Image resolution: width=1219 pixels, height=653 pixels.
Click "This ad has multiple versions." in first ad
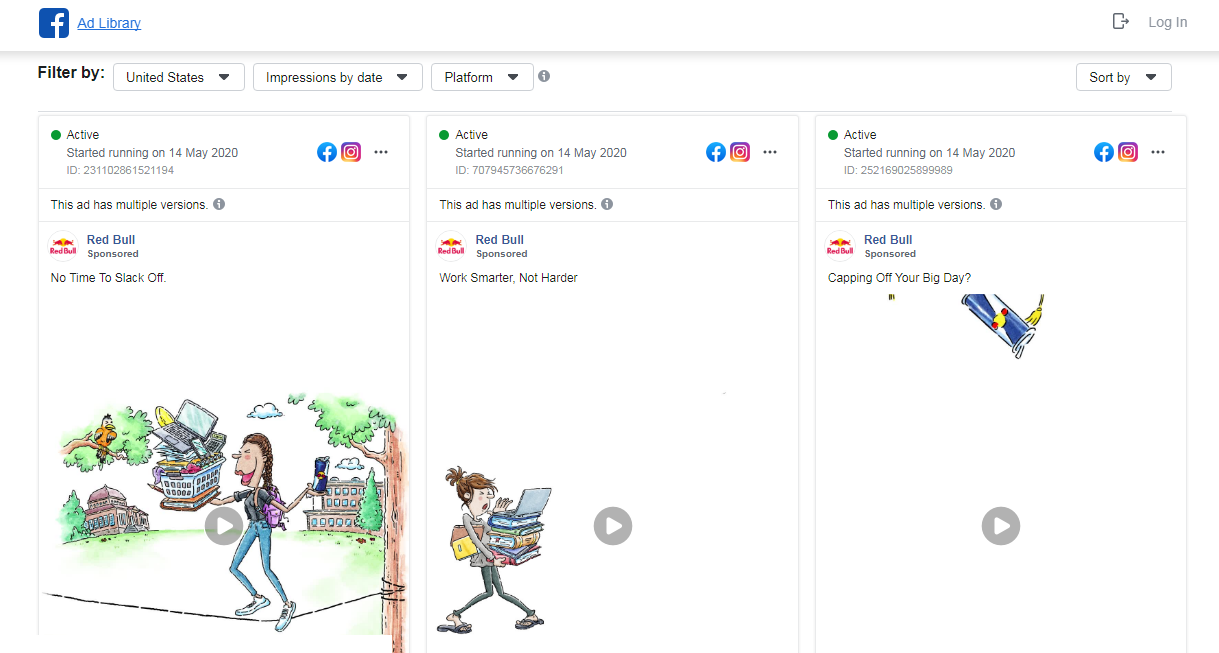(130, 204)
